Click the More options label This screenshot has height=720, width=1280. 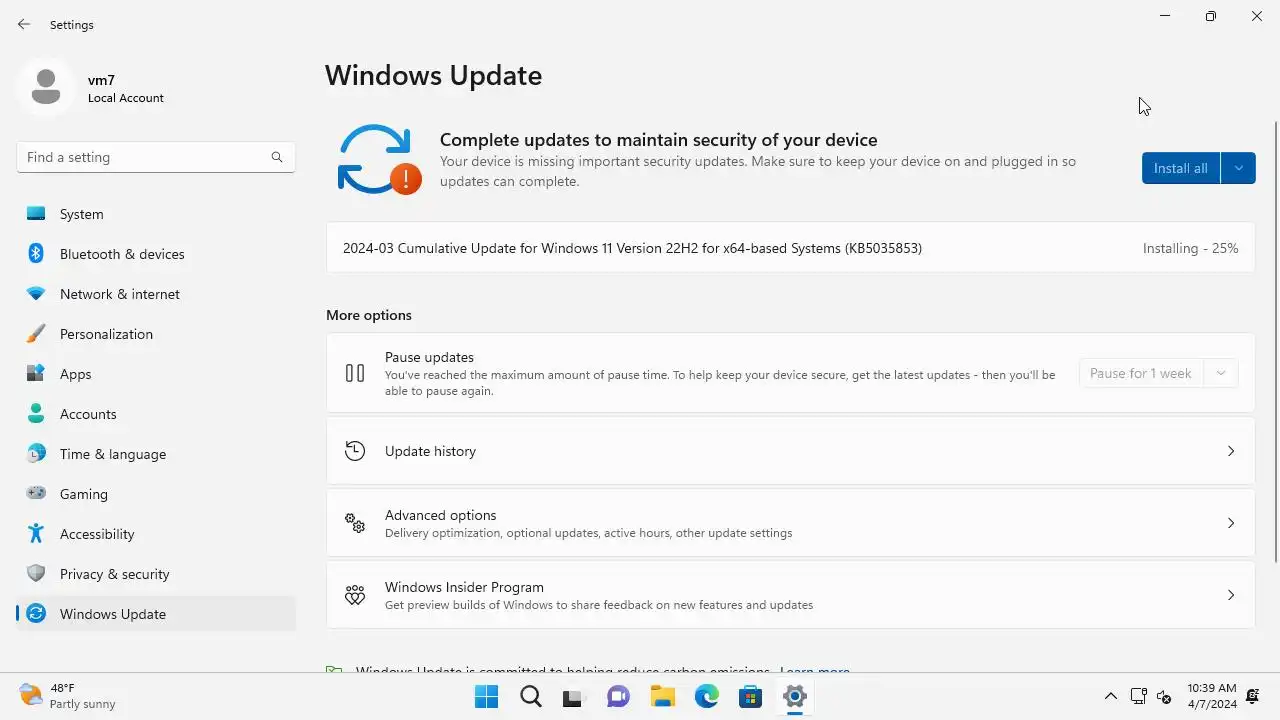pos(369,315)
